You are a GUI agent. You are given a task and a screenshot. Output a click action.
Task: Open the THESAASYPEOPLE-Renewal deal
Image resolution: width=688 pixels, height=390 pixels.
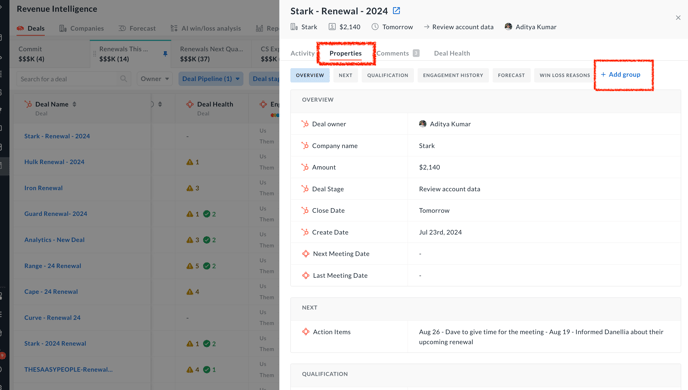point(68,369)
